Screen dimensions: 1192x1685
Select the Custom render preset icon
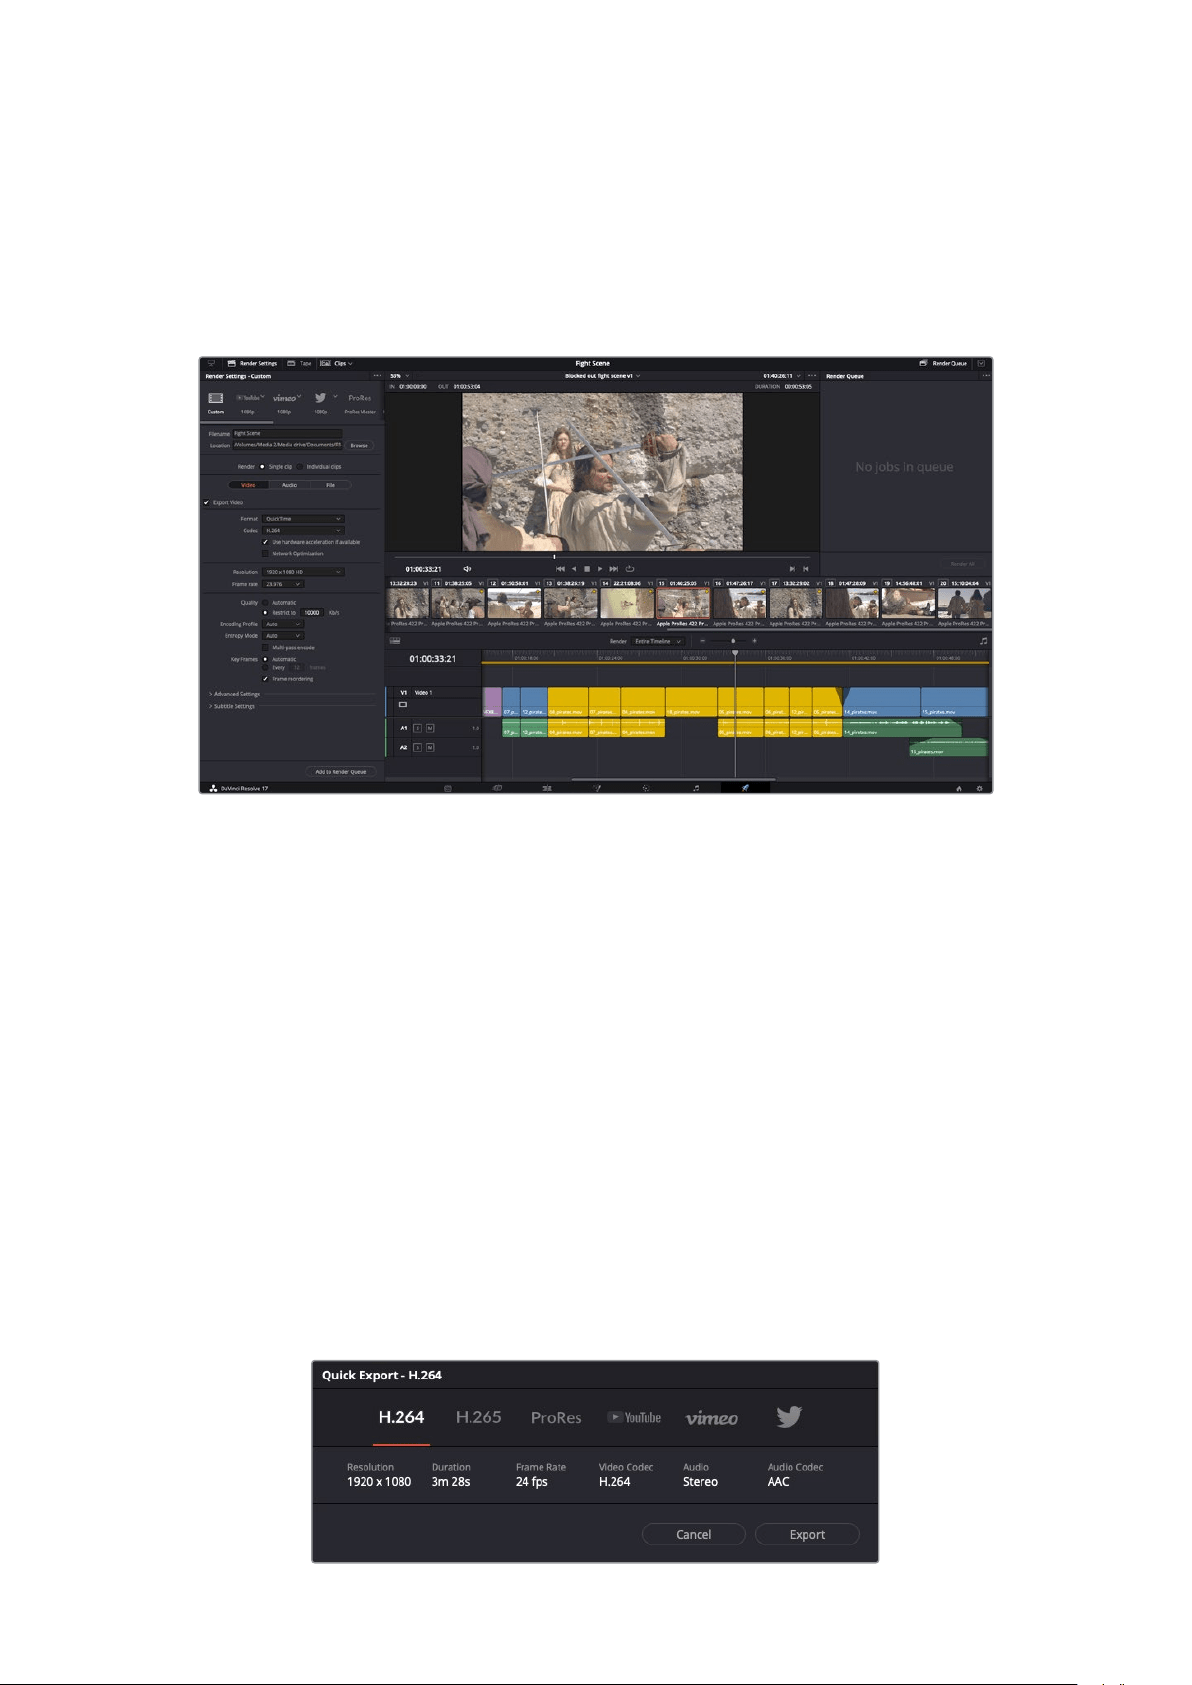click(x=215, y=398)
